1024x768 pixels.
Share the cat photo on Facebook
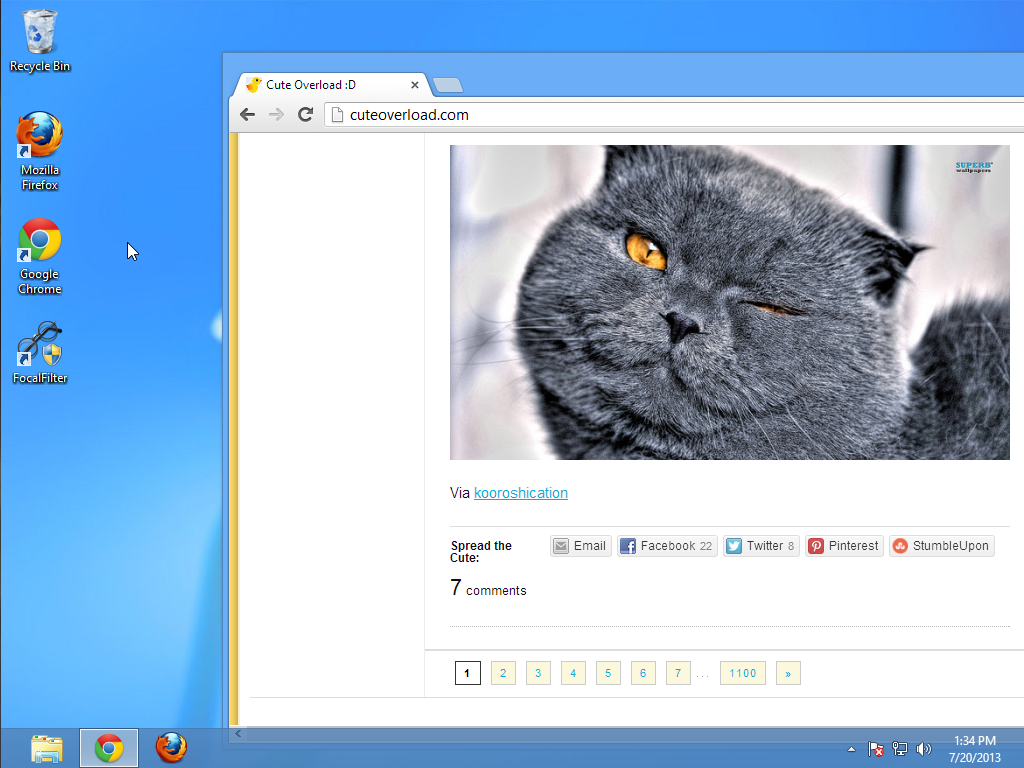[666, 545]
